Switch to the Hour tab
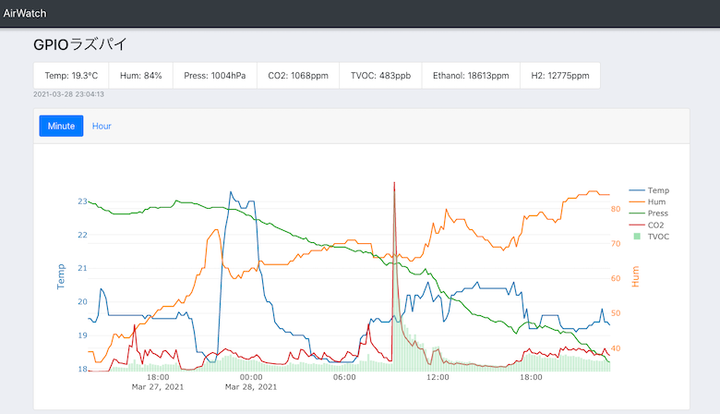 [102, 126]
